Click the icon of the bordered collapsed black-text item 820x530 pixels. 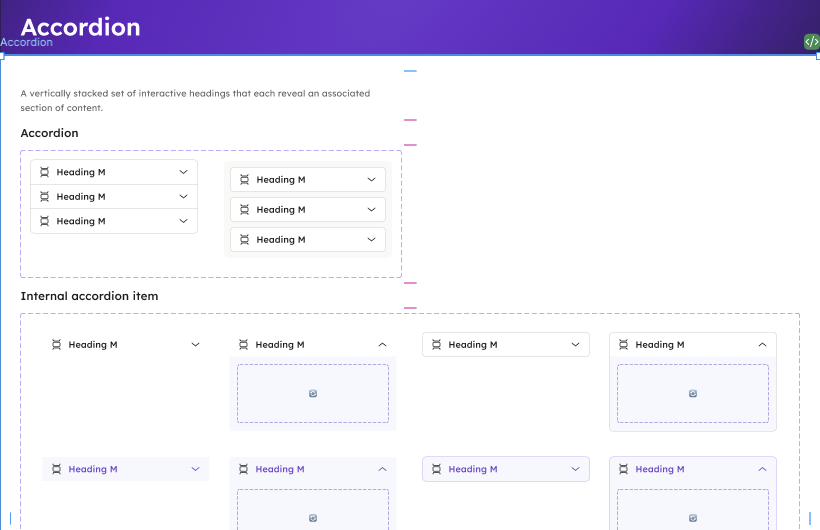tap(436, 345)
